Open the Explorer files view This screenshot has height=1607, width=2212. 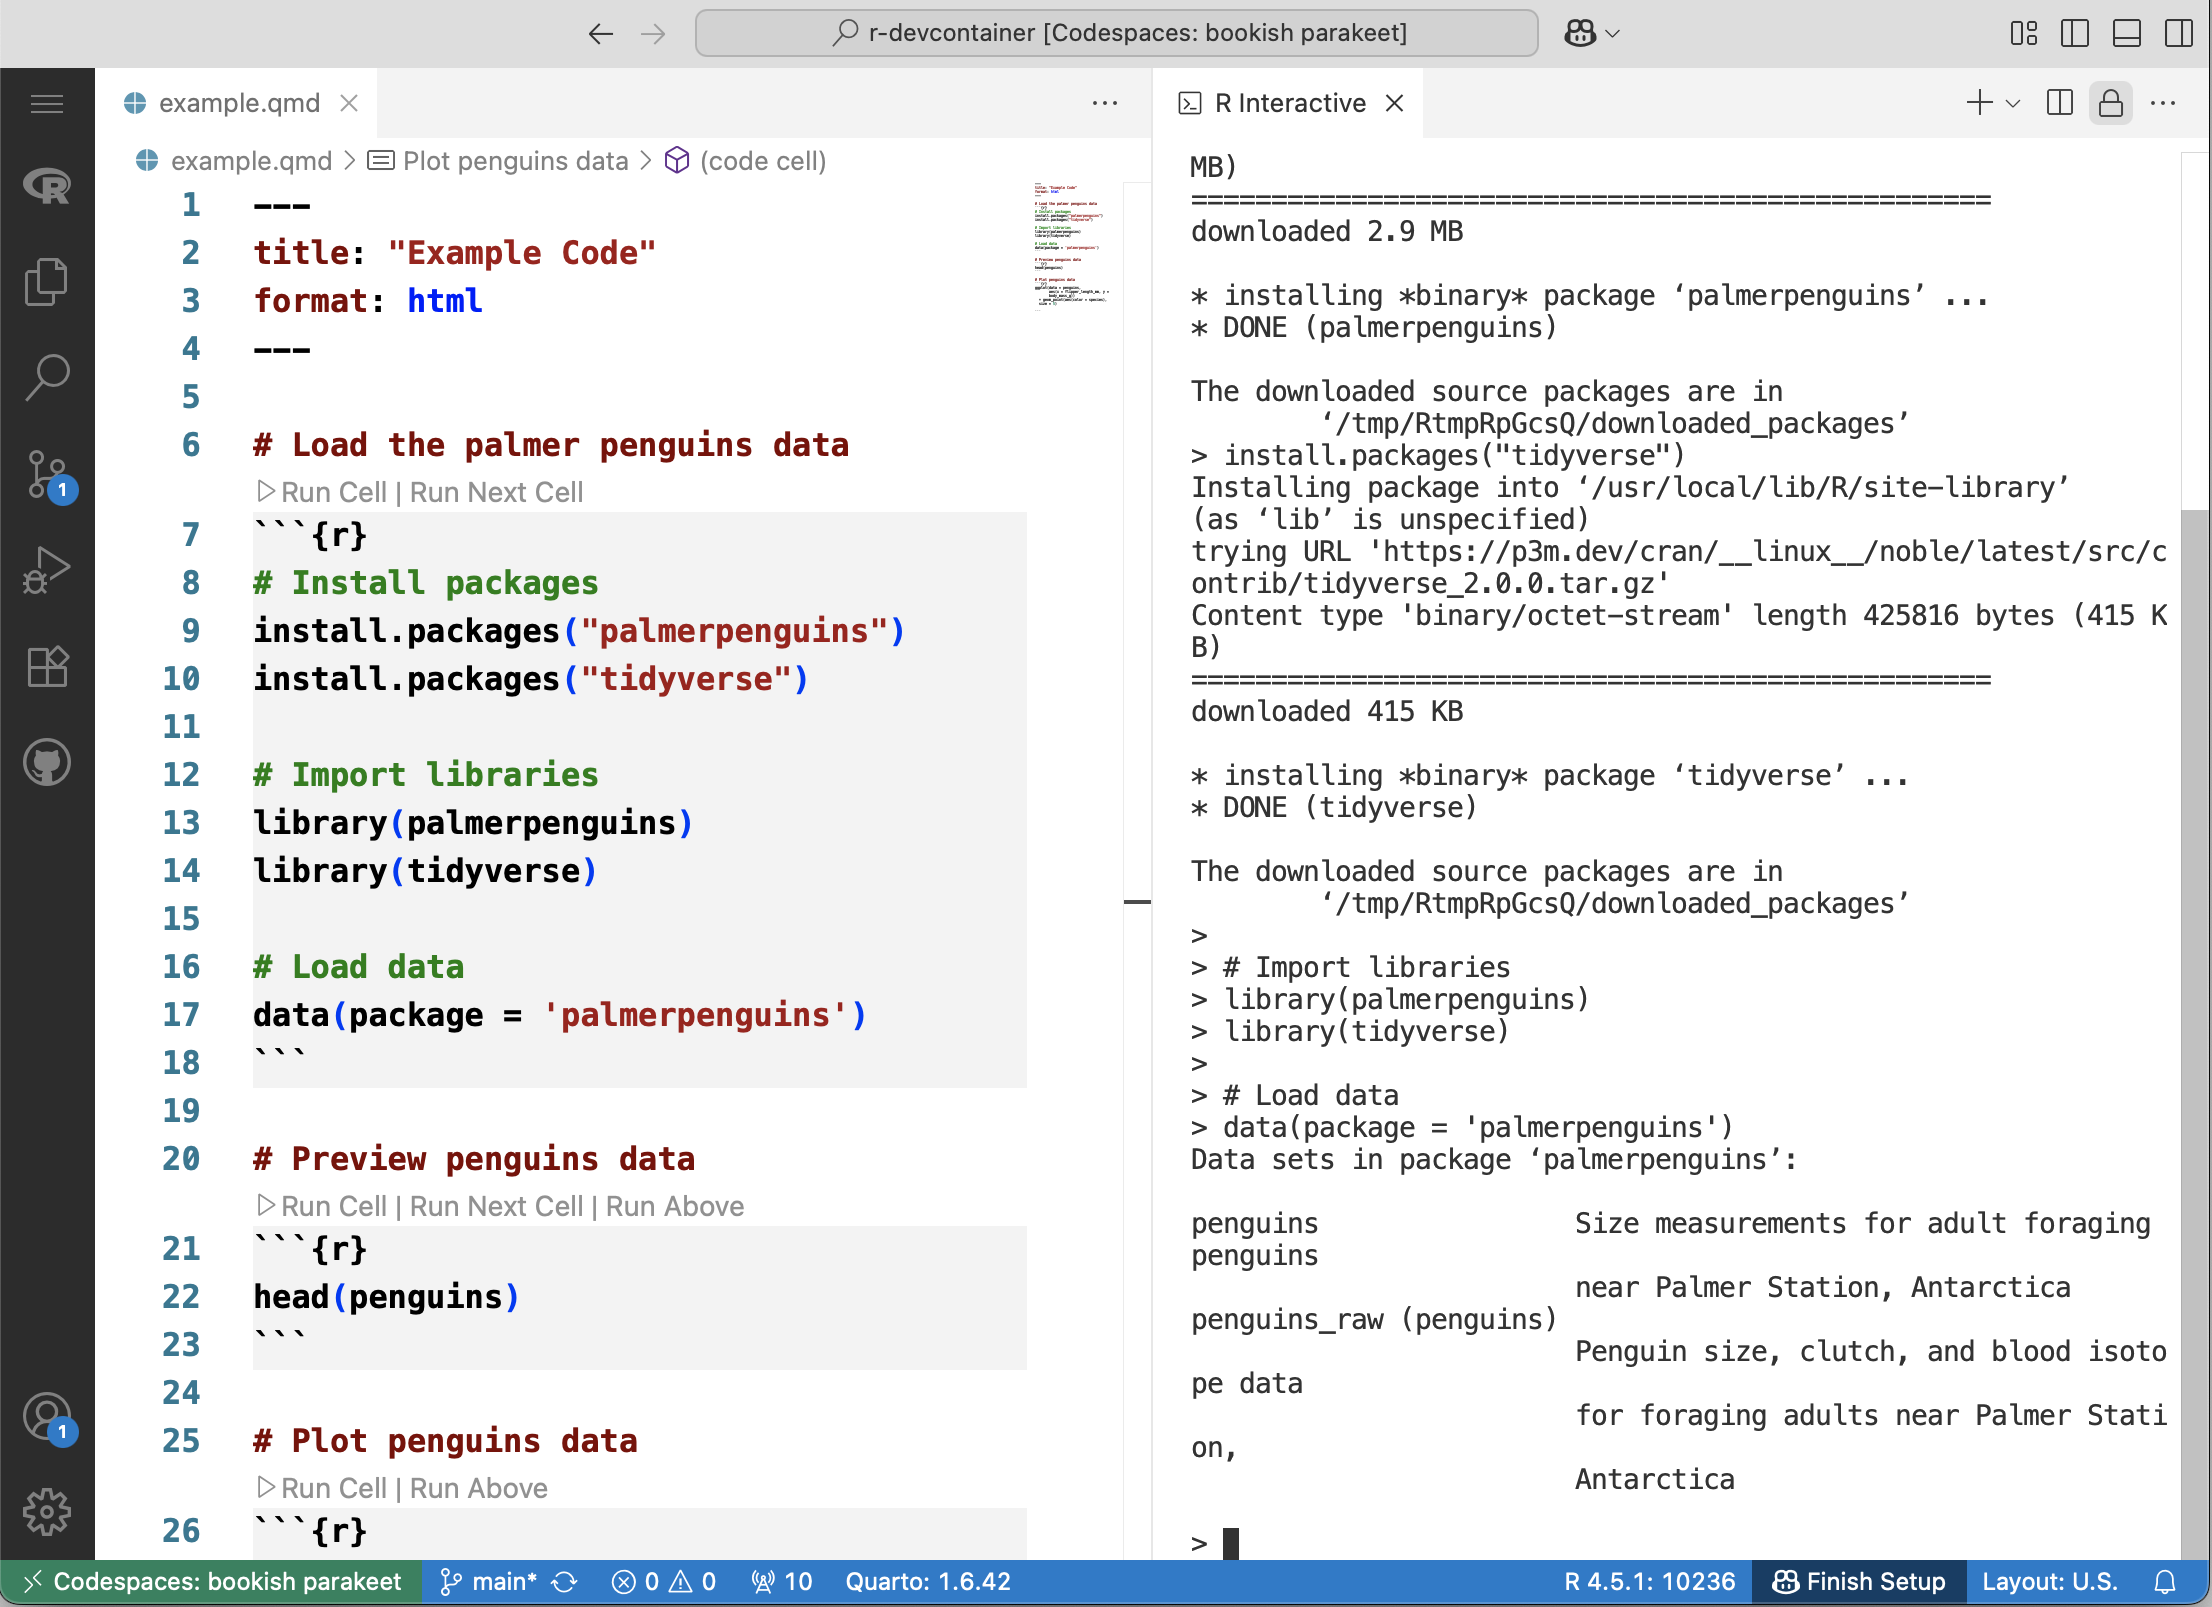point(47,282)
